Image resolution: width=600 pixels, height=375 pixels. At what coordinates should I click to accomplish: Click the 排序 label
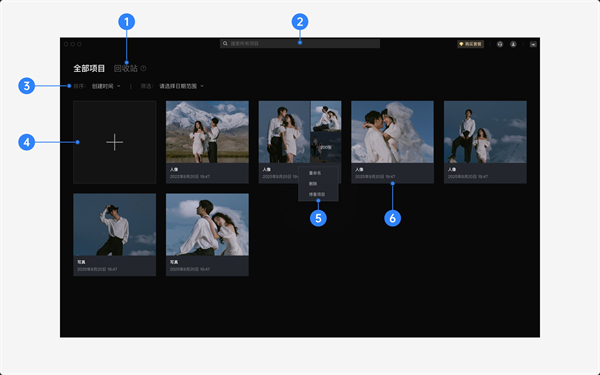coord(79,86)
